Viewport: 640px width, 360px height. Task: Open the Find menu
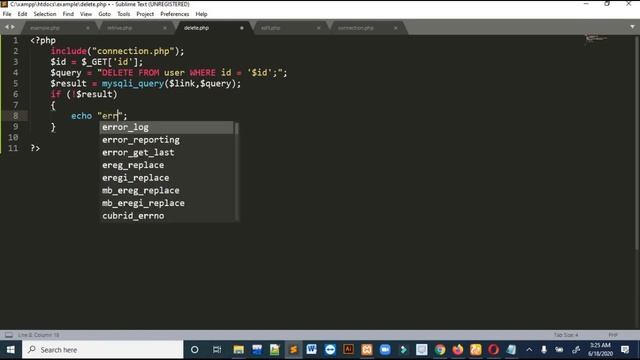68,14
